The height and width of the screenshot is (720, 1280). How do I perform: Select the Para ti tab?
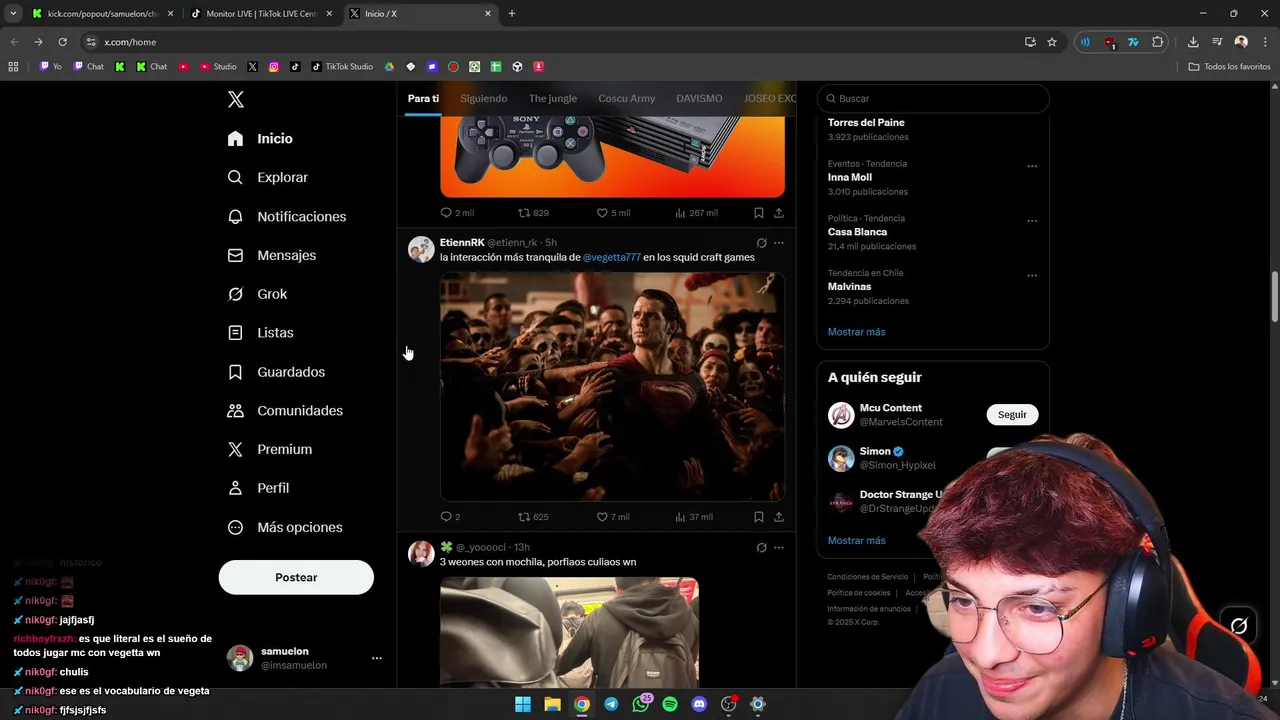[x=423, y=98]
